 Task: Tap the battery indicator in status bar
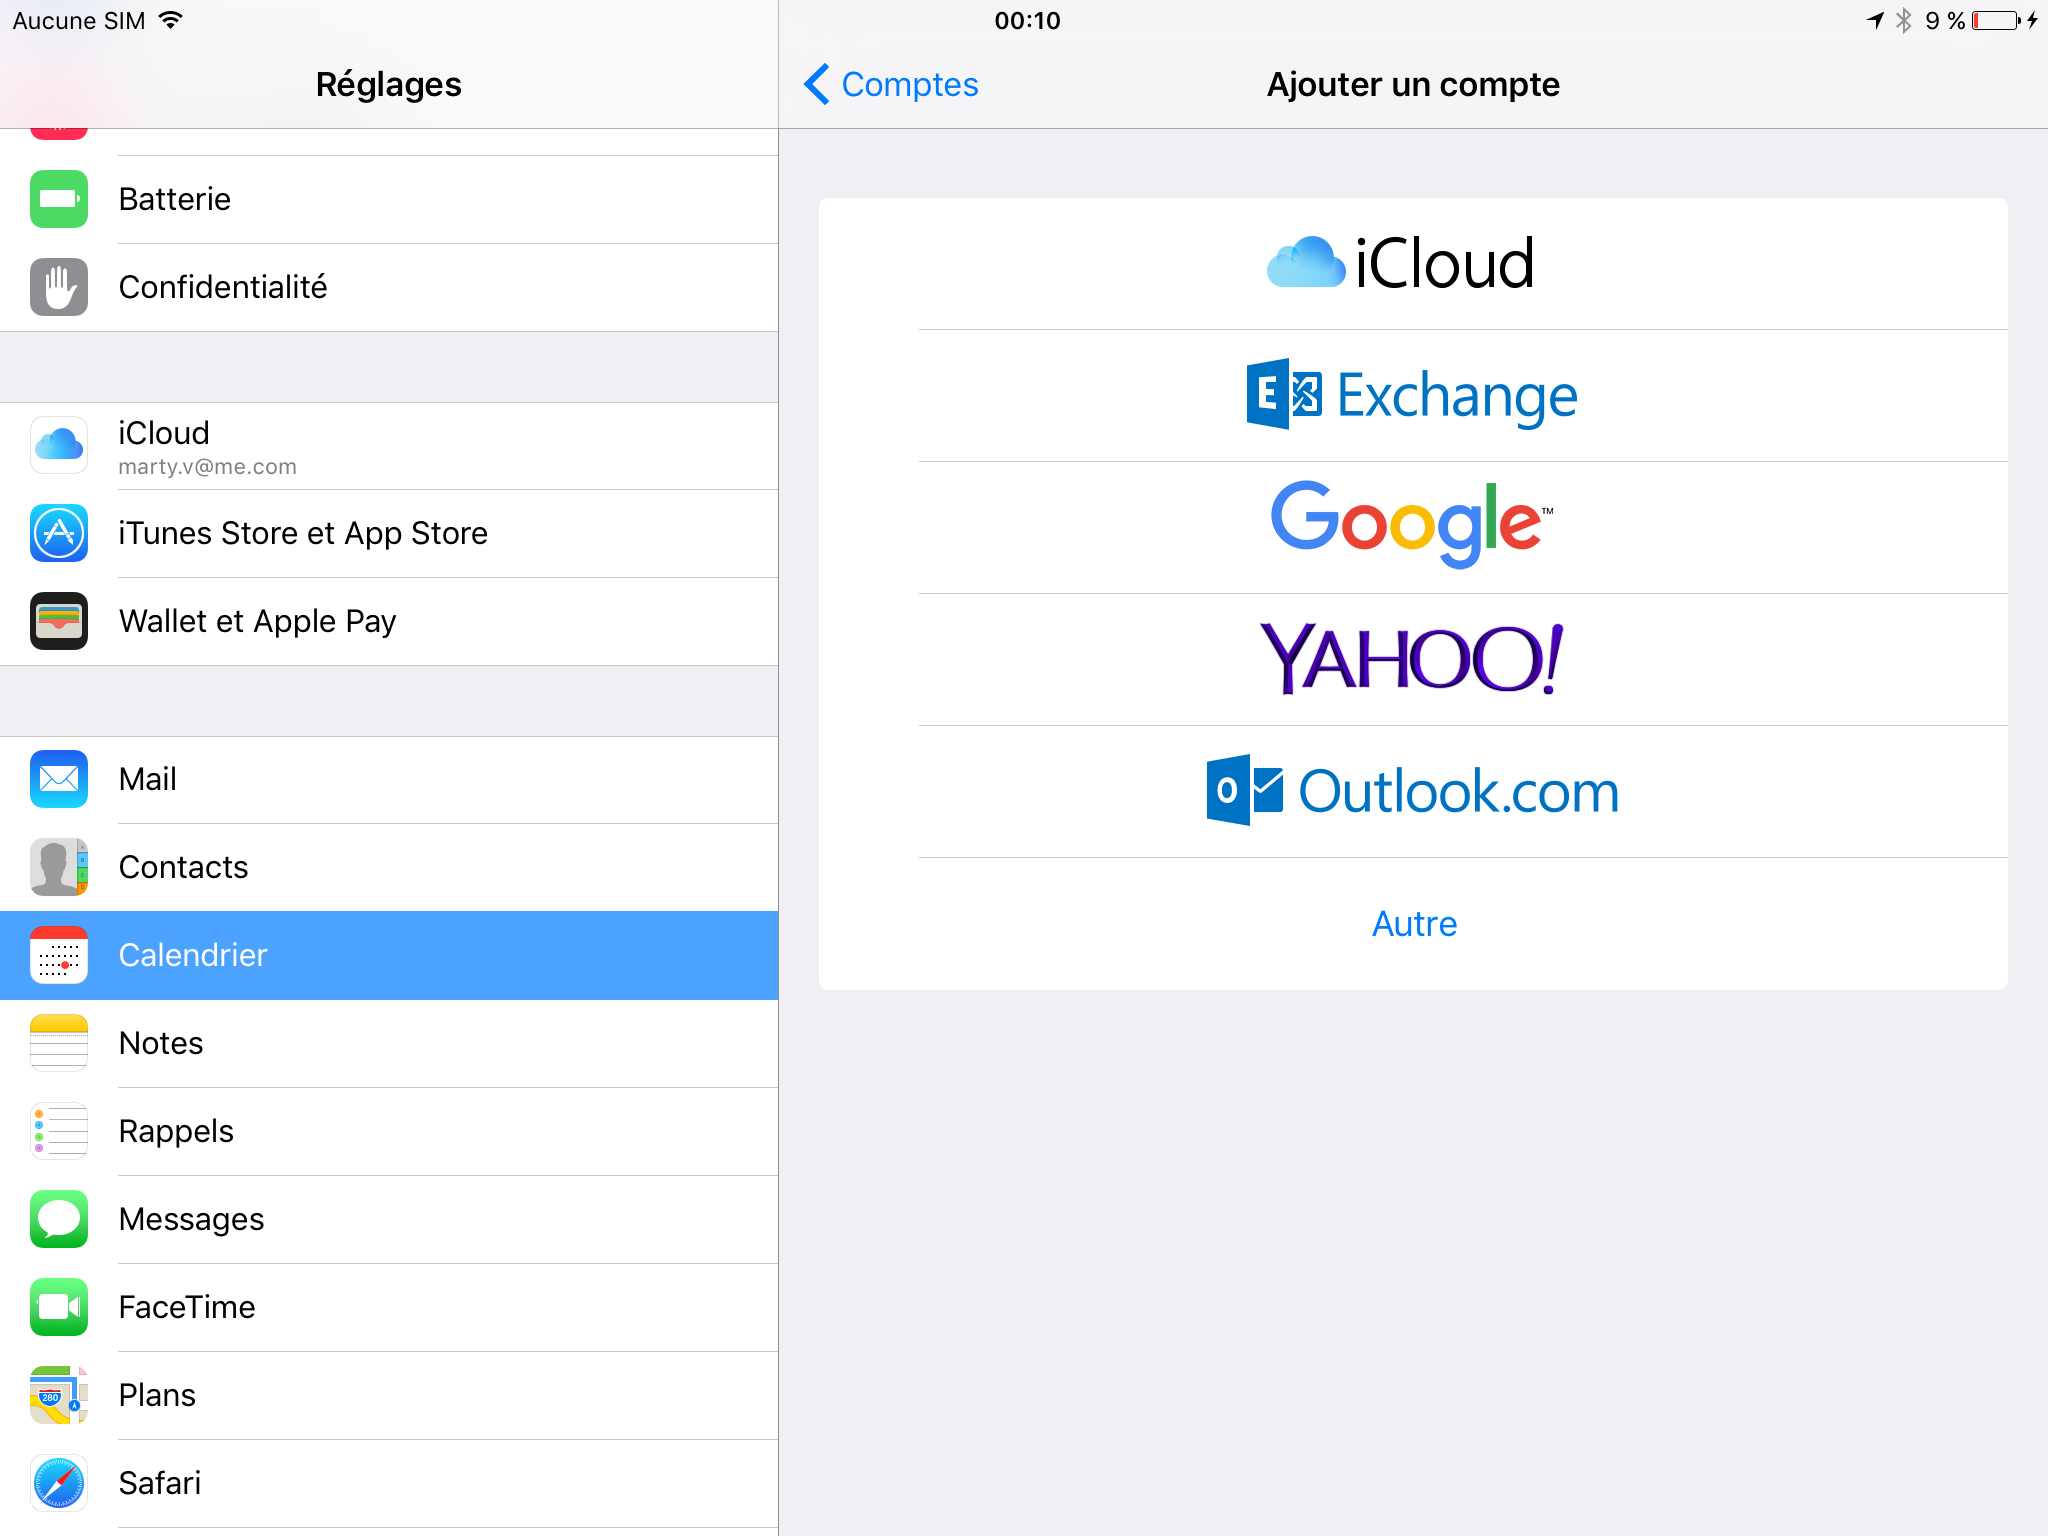(1996, 20)
